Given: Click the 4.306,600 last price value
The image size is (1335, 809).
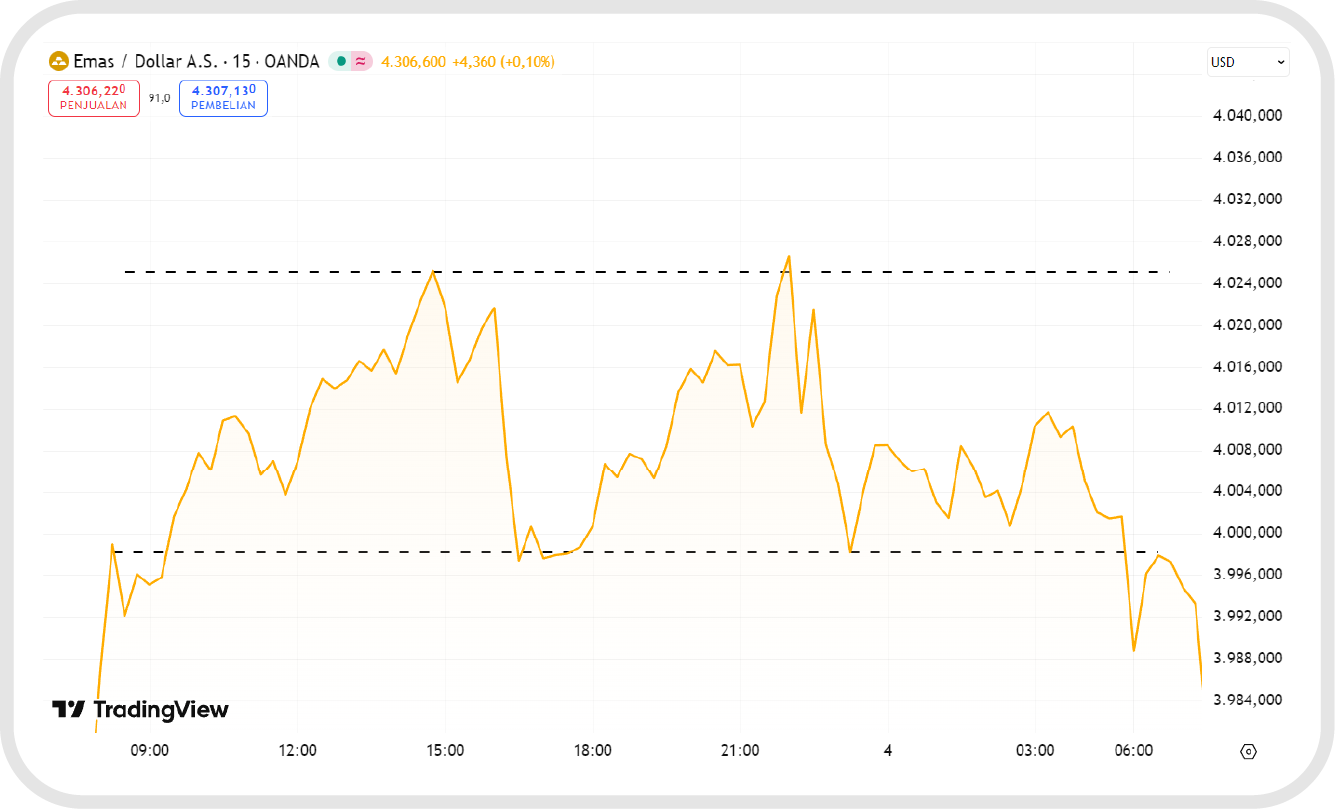Looking at the screenshot, I should tap(413, 62).
